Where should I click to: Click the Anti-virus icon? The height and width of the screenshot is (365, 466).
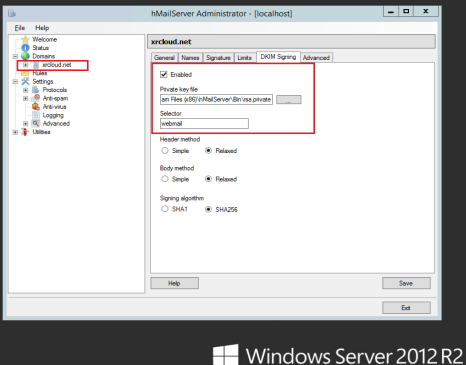pos(36,107)
